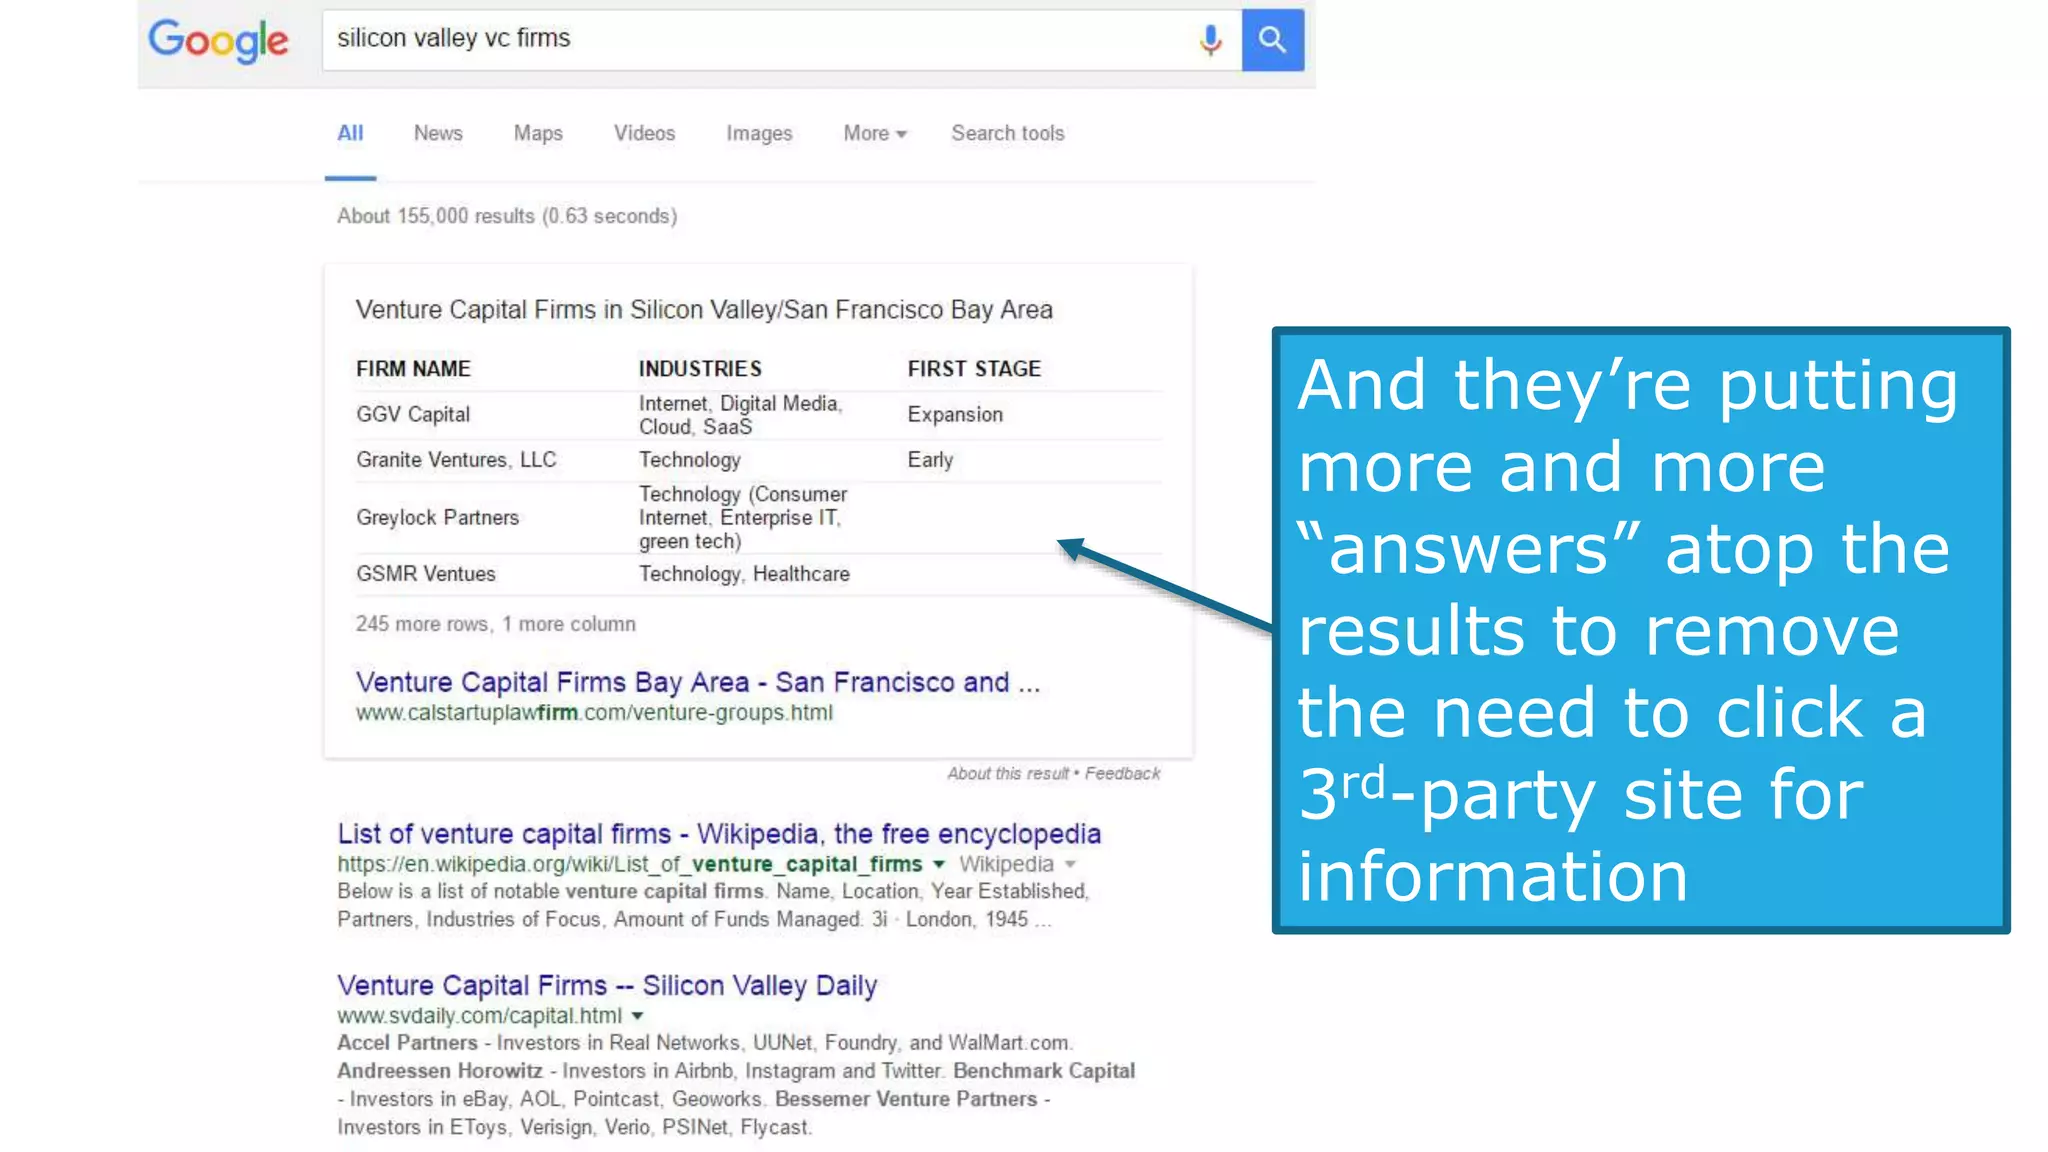Click the blue search magnifier button
The width and height of the screenshot is (2048, 1152).
pyautogui.click(x=1272, y=40)
